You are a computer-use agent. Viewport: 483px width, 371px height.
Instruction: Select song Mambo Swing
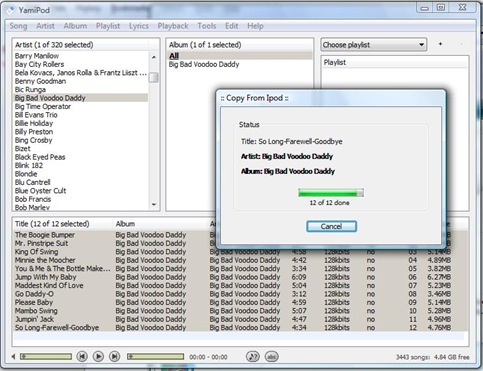[x=240, y=311]
